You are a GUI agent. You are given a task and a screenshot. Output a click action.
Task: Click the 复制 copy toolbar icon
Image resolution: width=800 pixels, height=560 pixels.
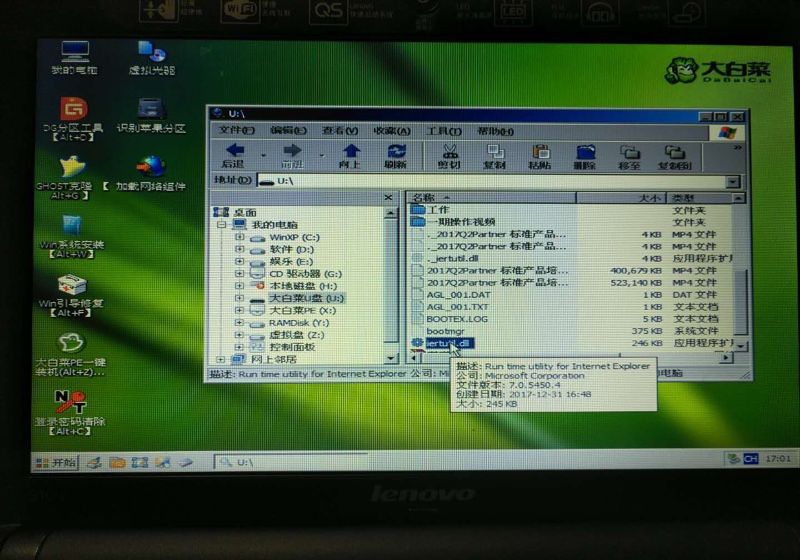[x=494, y=156]
